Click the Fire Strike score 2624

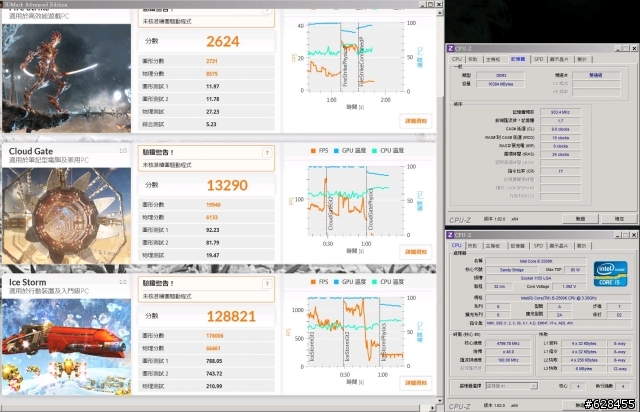coord(222,41)
